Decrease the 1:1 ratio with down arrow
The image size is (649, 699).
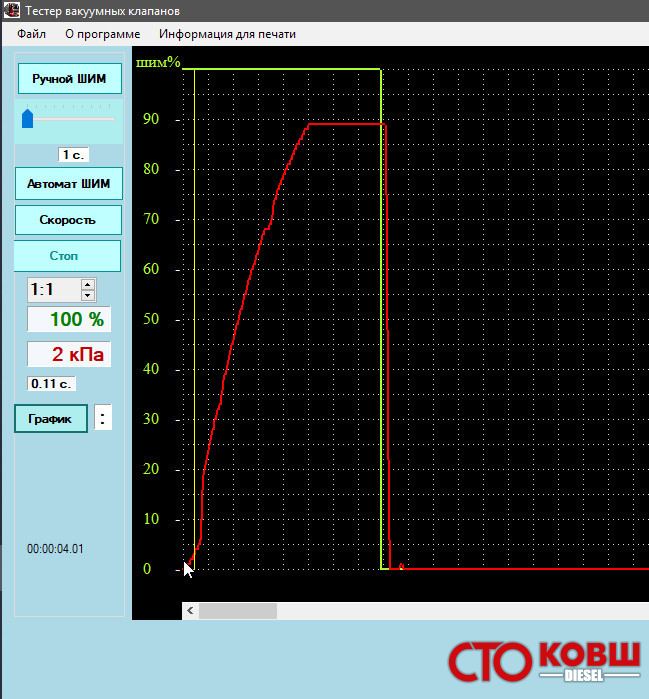point(88,295)
